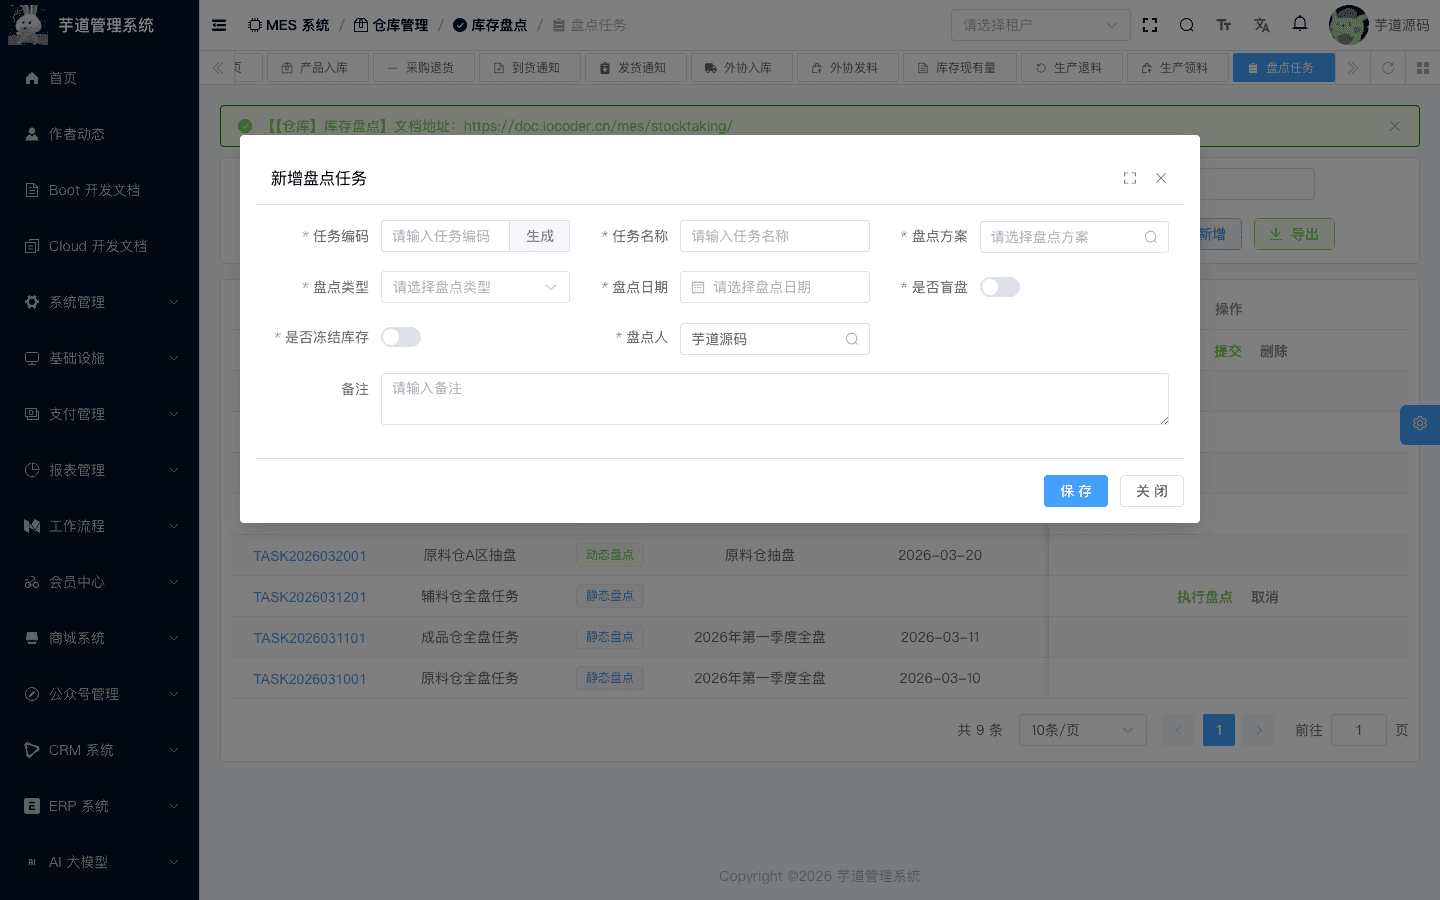This screenshot has height=900, width=1440.
Task: Open the 盘点类型 dropdown
Action: pyautogui.click(x=475, y=287)
